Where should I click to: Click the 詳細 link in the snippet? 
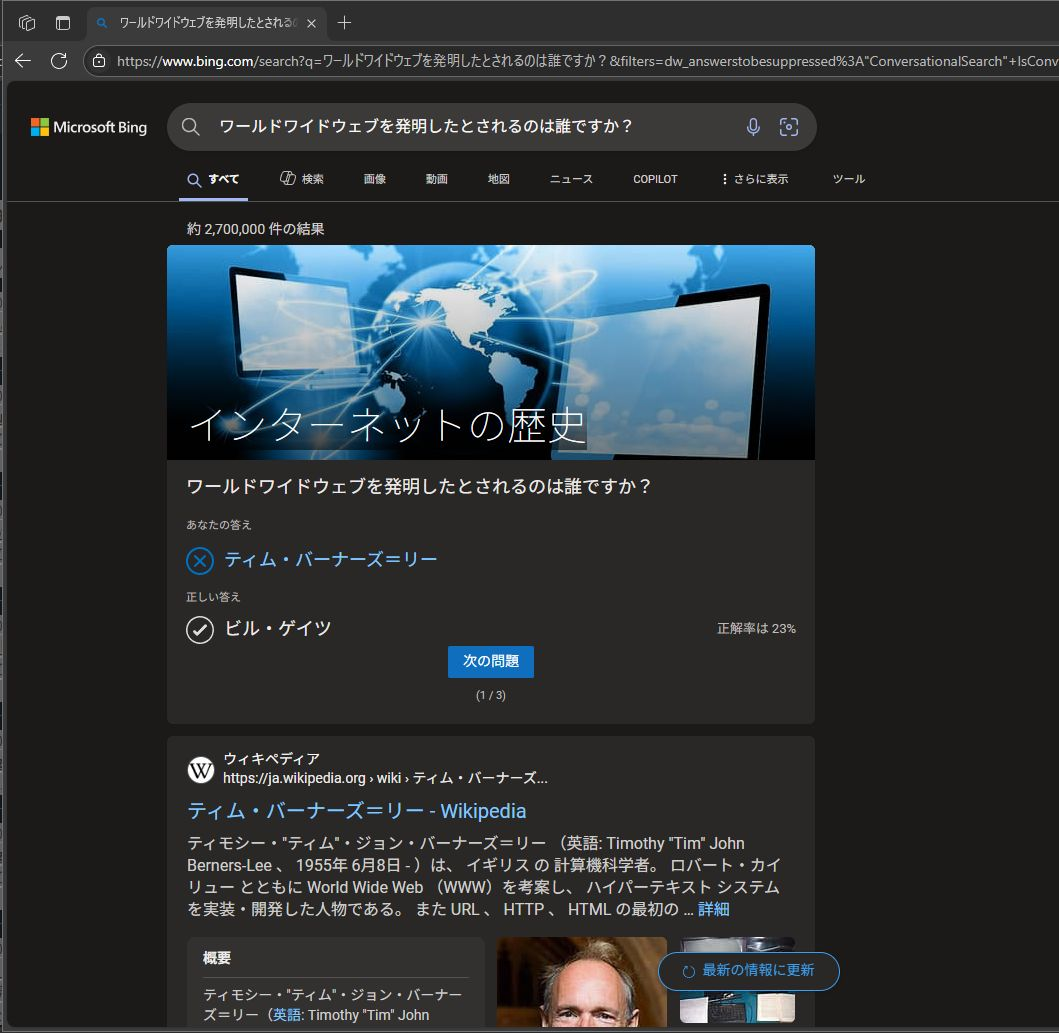714,909
